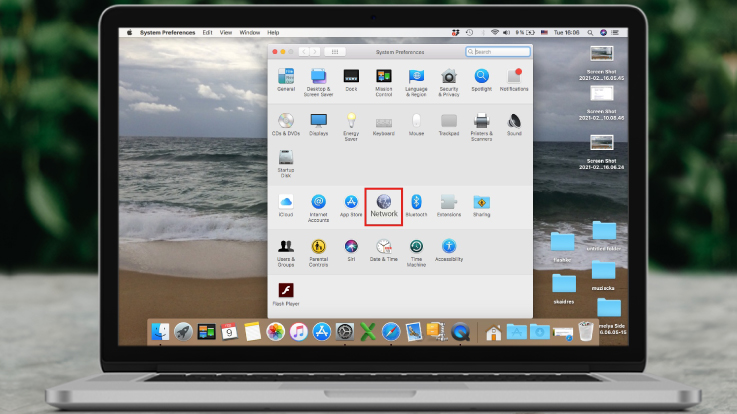Viewport: 737px width, 414px height.
Task: Open the Displays preference pane
Action: pyautogui.click(x=318, y=123)
